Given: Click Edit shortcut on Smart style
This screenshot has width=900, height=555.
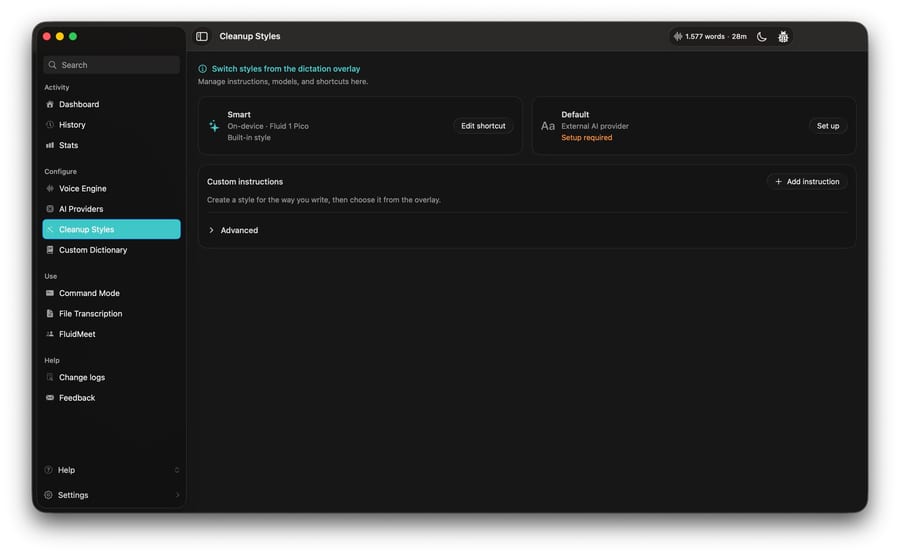Looking at the screenshot, I should pyautogui.click(x=483, y=126).
